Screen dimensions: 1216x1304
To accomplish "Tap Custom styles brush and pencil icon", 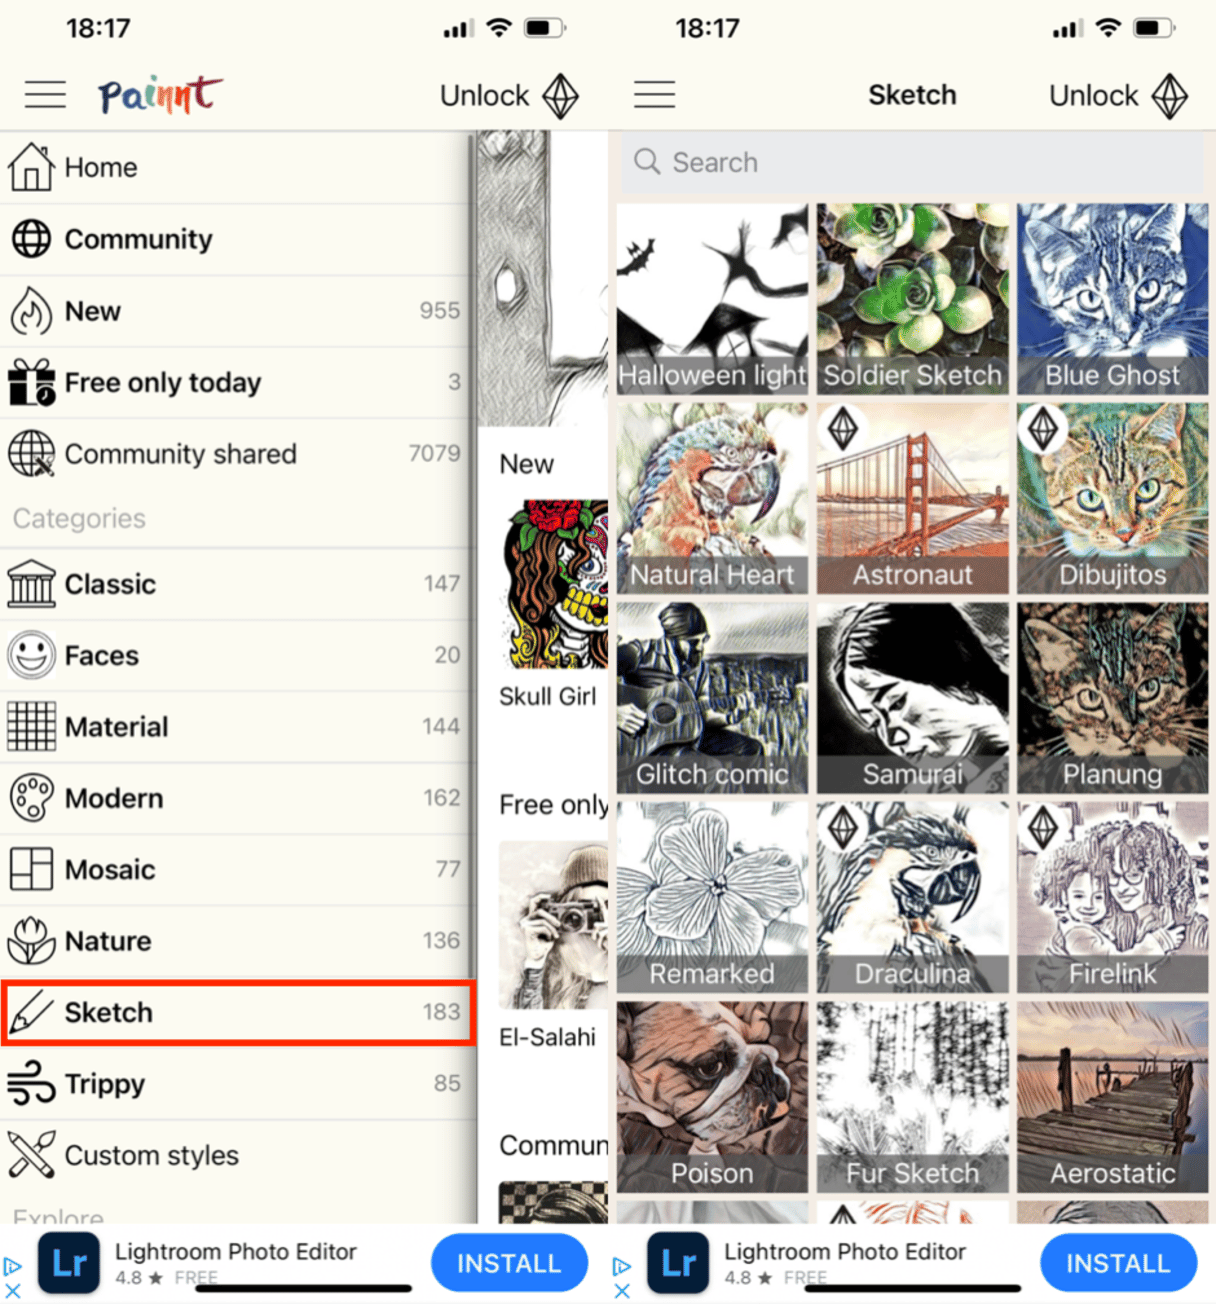I will tap(31, 1154).
